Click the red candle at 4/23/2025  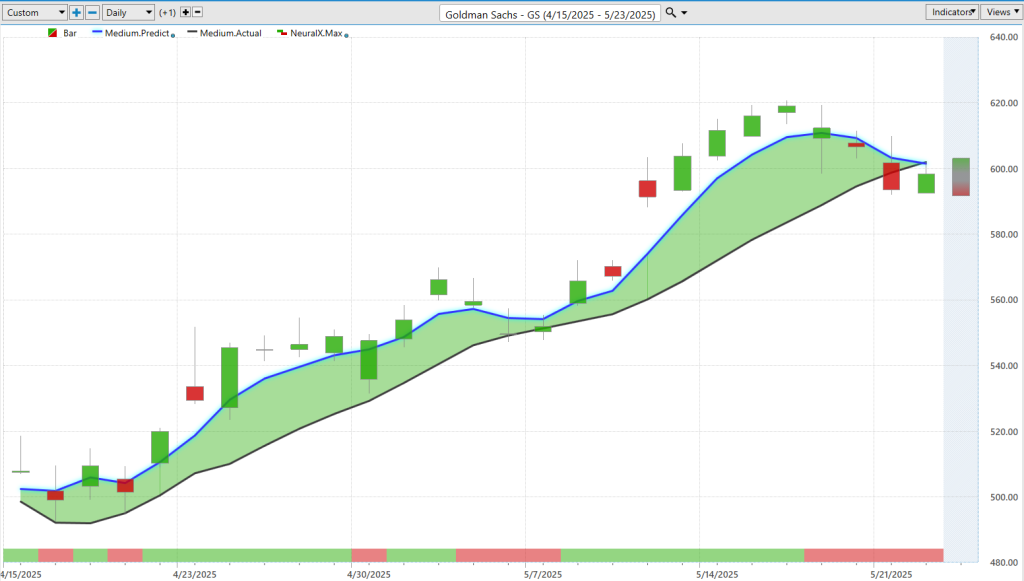click(195, 393)
